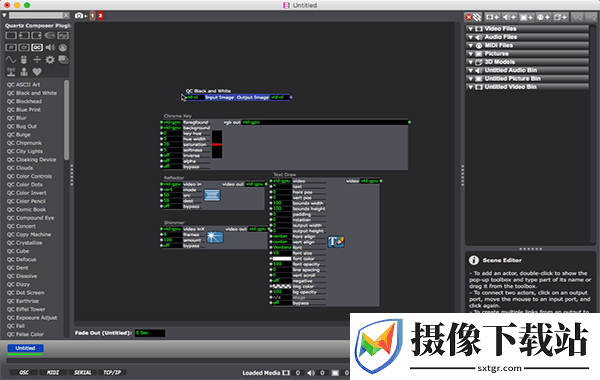Image resolution: width=600 pixels, height=380 pixels.
Task: Select the Untitled scene tab
Action: pos(25,348)
